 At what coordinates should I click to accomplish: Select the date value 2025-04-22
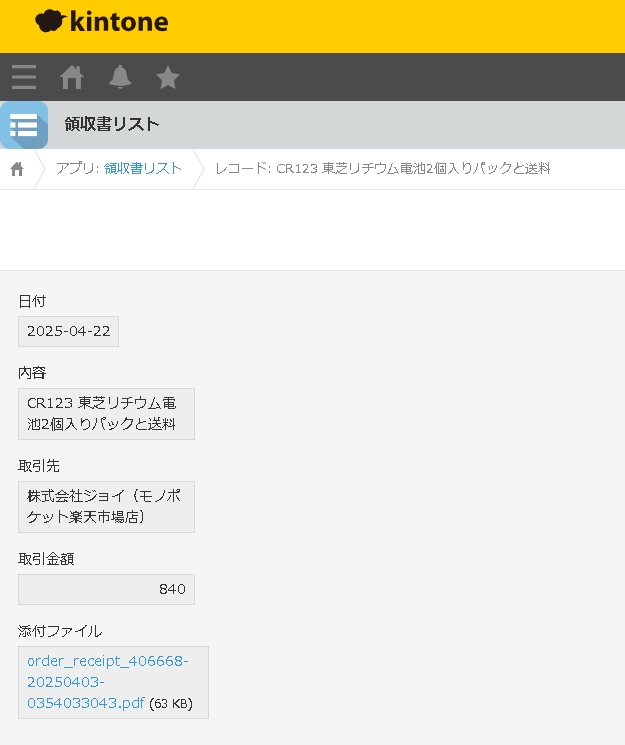[68, 331]
